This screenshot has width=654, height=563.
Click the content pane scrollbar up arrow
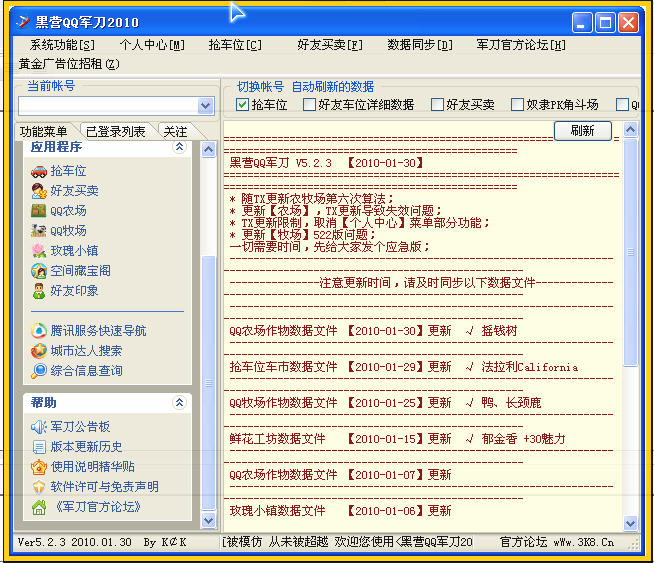pyautogui.click(x=631, y=129)
